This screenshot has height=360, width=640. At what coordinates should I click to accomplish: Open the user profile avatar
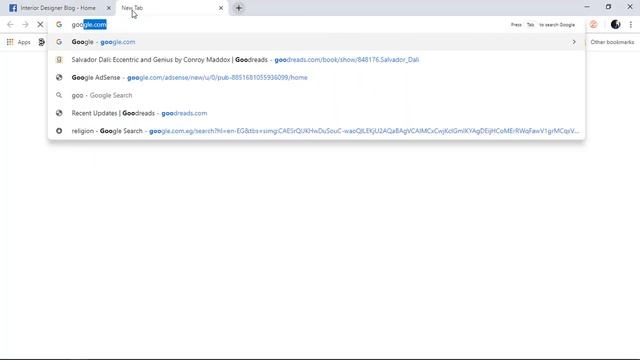click(x=616, y=24)
